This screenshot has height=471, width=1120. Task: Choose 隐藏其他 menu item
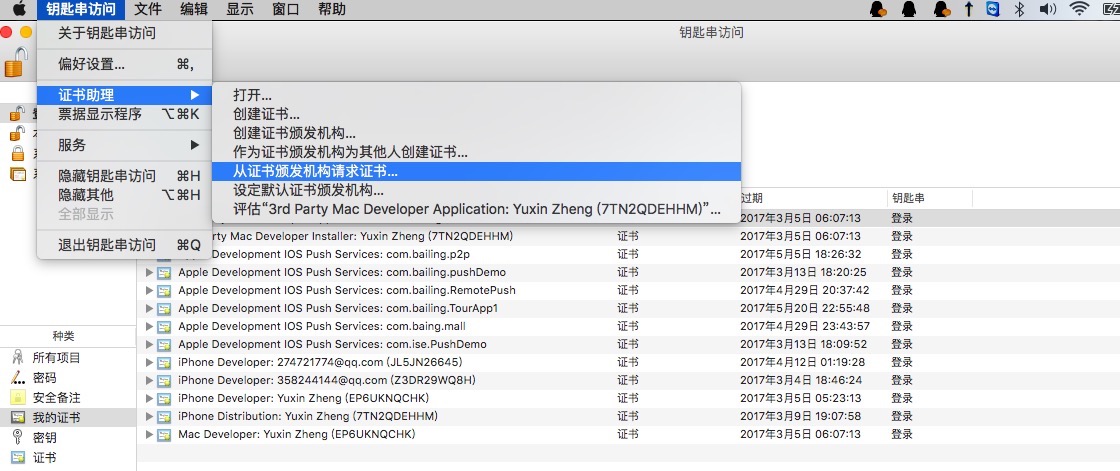[124, 194]
